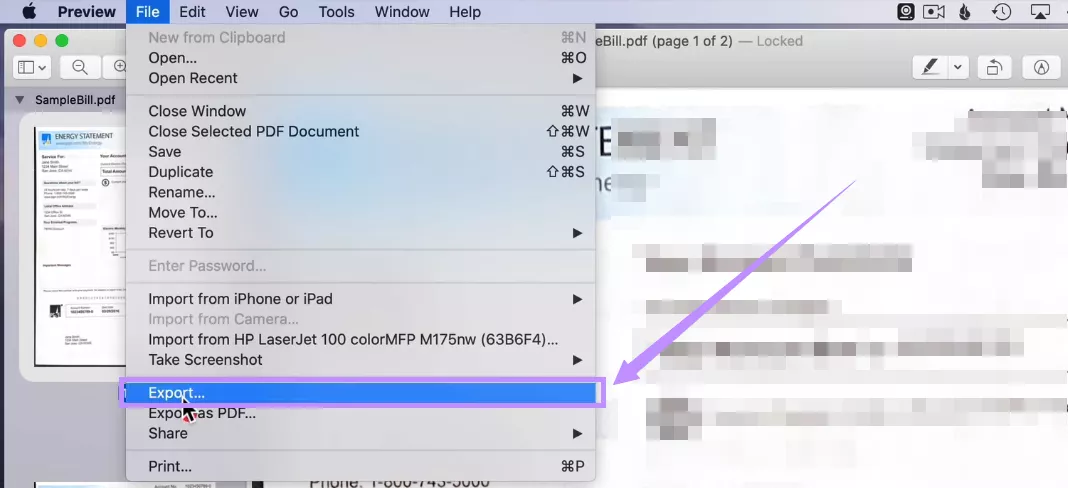The image size is (1068, 488).
Task: Click the rotate page icon
Action: tap(994, 67)
